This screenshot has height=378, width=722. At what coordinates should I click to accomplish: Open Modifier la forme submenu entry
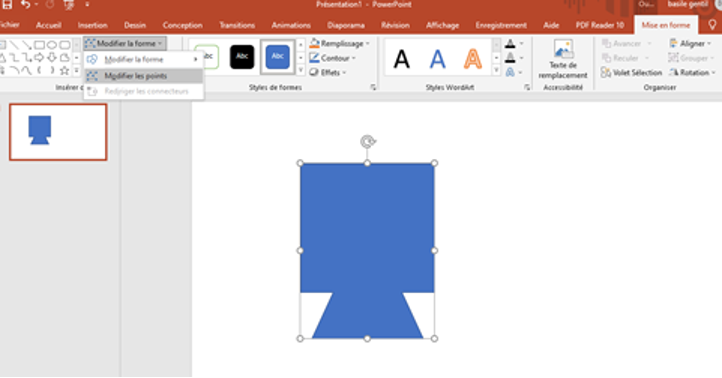coord(144,59)
